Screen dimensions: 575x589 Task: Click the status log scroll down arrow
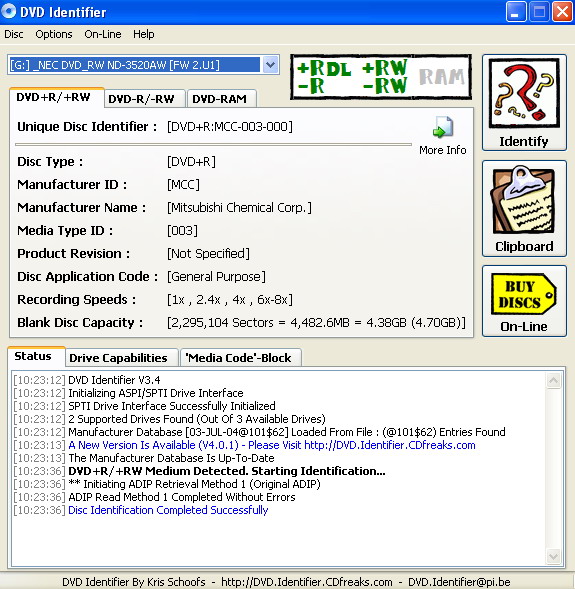pos(554,556)
